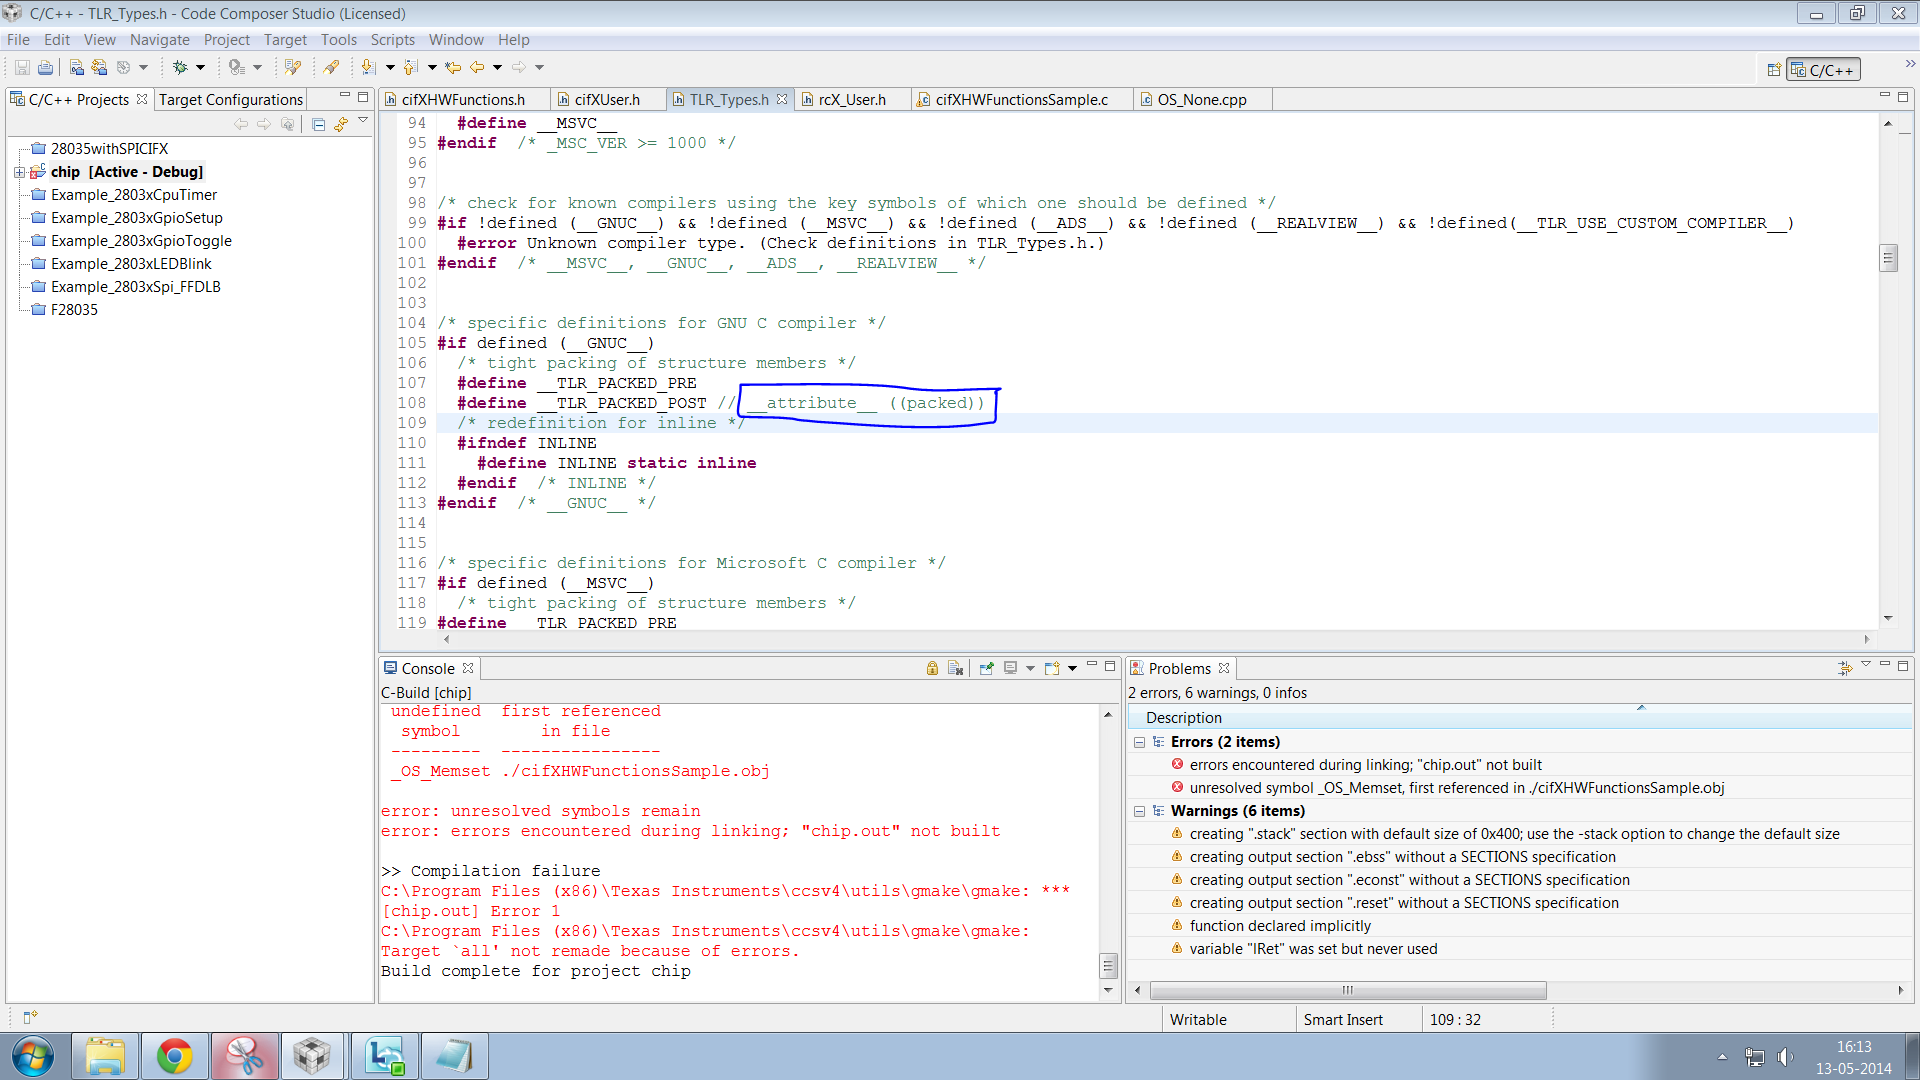Open Windows Explorer from the taskbar
Image resolution: width=1920 pixels, height=1080 pixels.
[x=105, y=1056]
